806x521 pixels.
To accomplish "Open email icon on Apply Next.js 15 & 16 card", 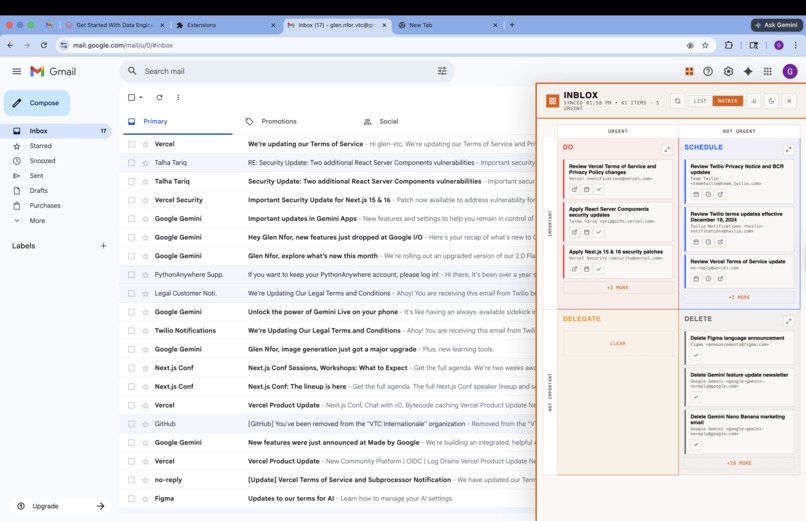I will 574,269.
